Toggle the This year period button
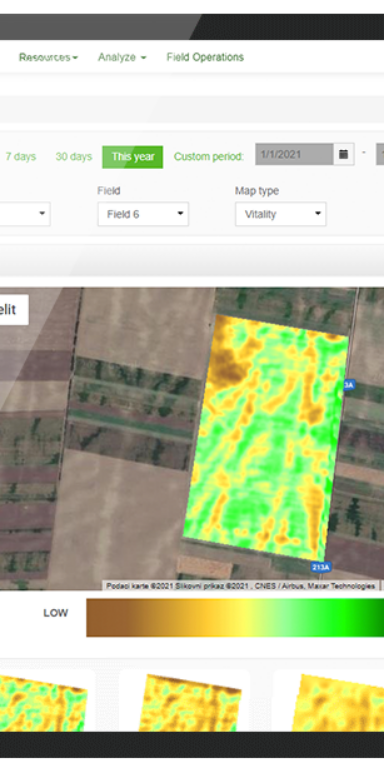This screenshot has width=384, height=768. tap(133, 157)
